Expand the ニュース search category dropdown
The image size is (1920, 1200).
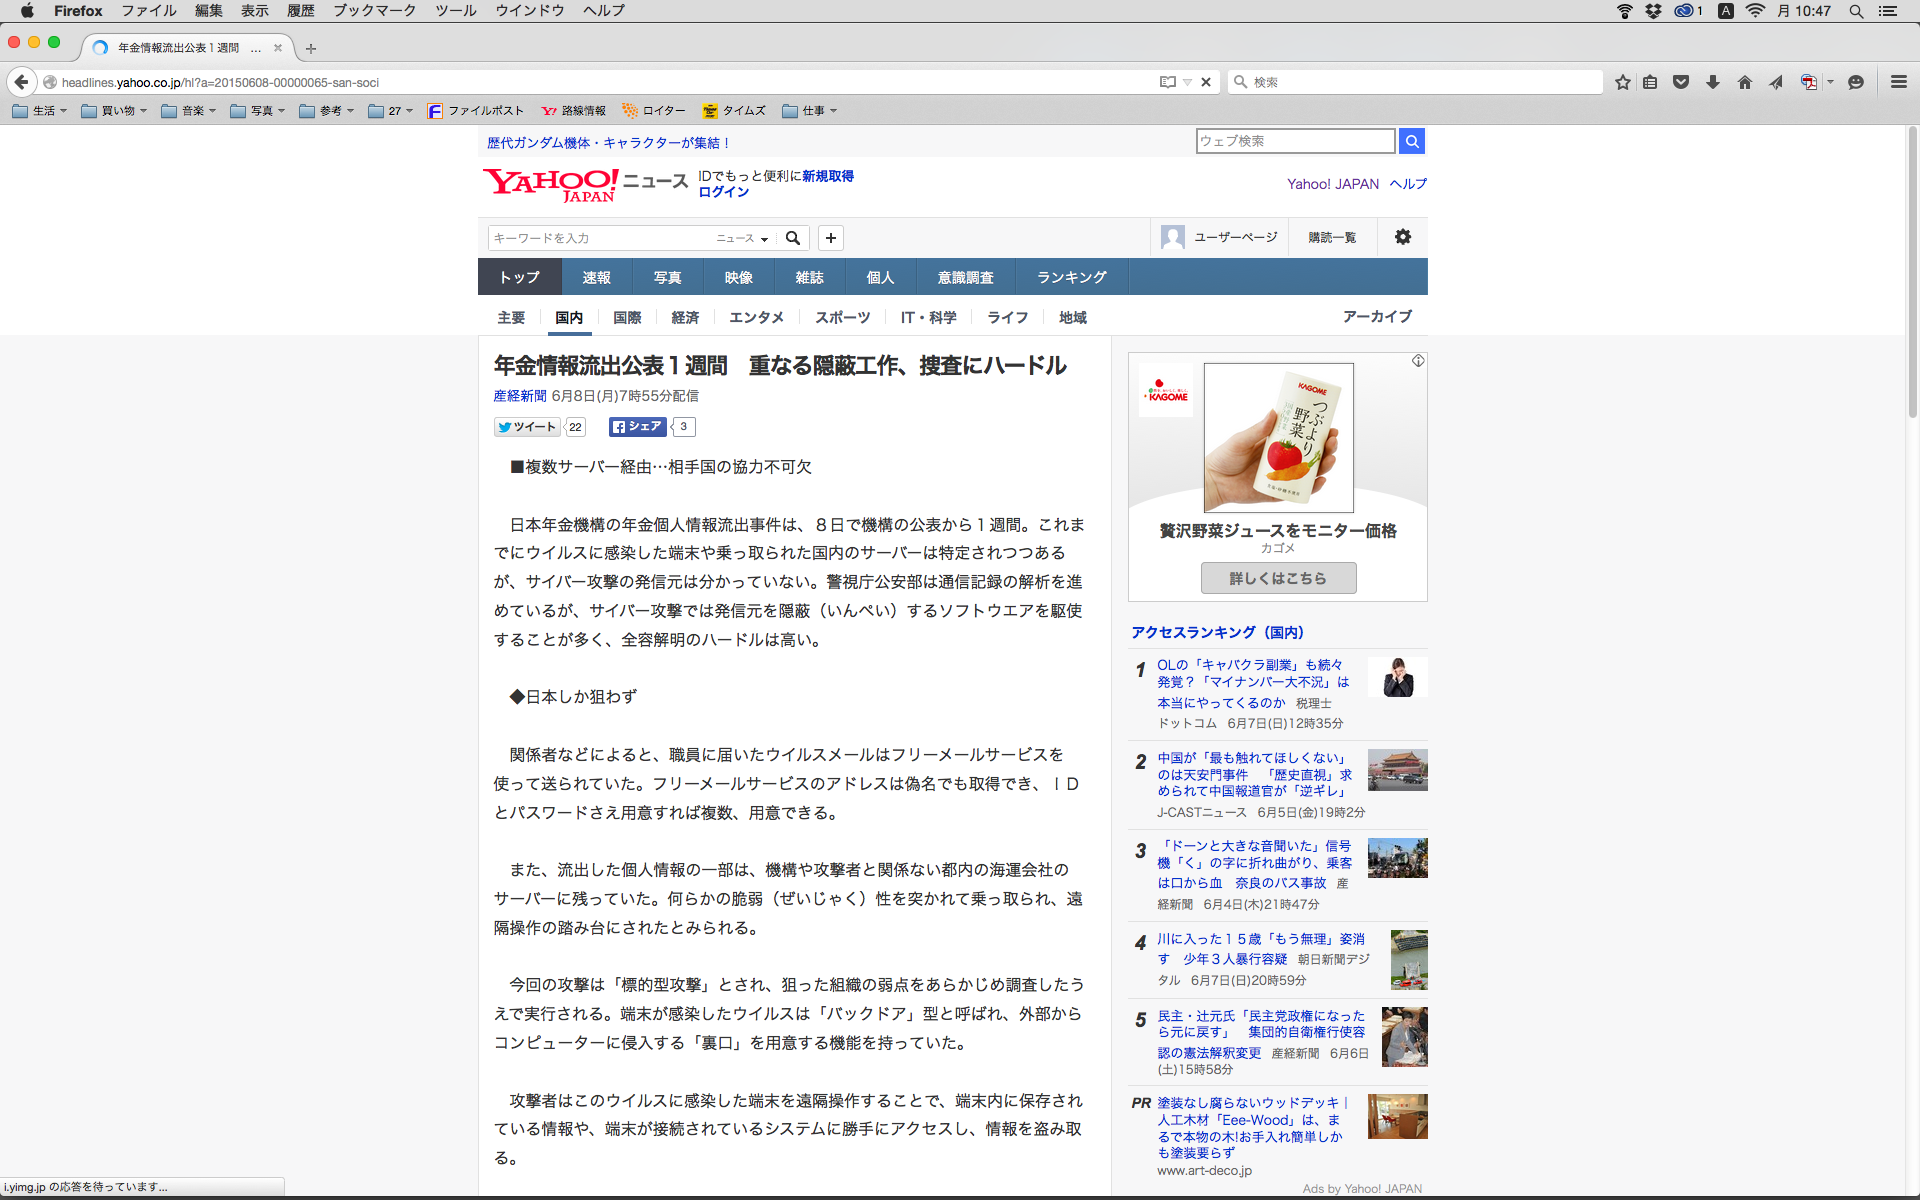pos(742,238)
